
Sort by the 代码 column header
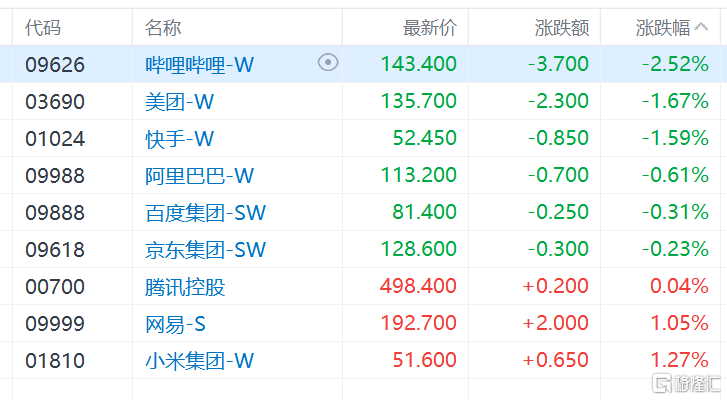43,27
